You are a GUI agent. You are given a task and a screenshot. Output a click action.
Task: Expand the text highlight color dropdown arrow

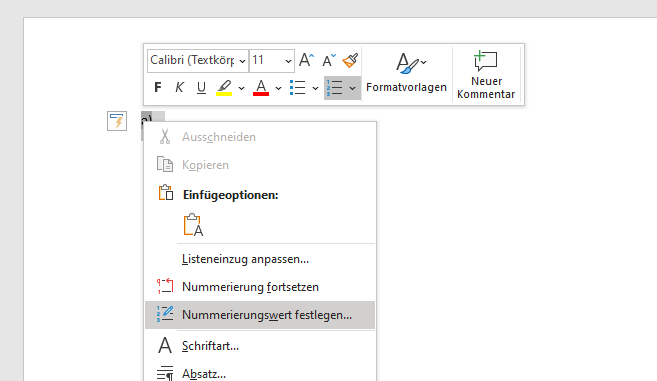click(241, 88)
